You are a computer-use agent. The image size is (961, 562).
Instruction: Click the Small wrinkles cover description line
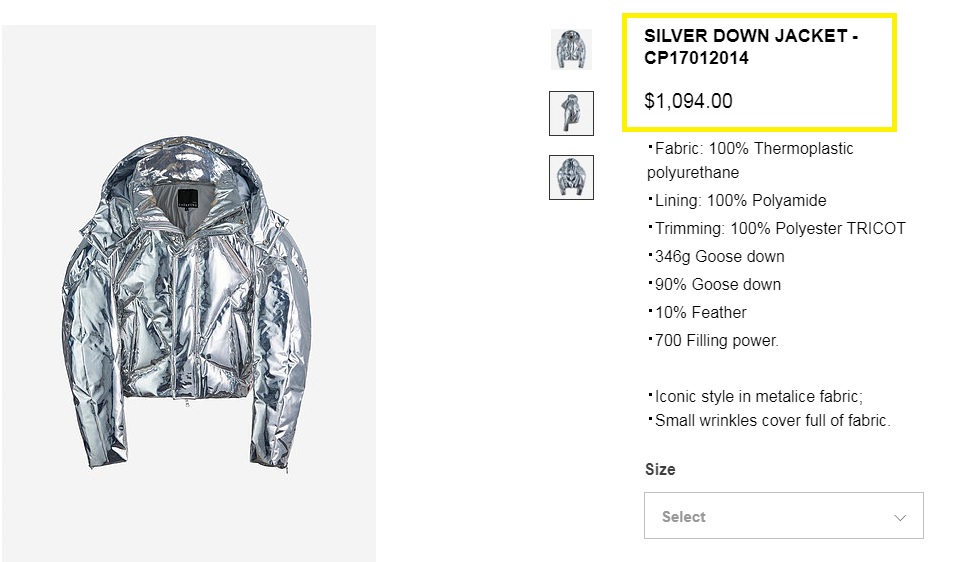click(768, 420)
